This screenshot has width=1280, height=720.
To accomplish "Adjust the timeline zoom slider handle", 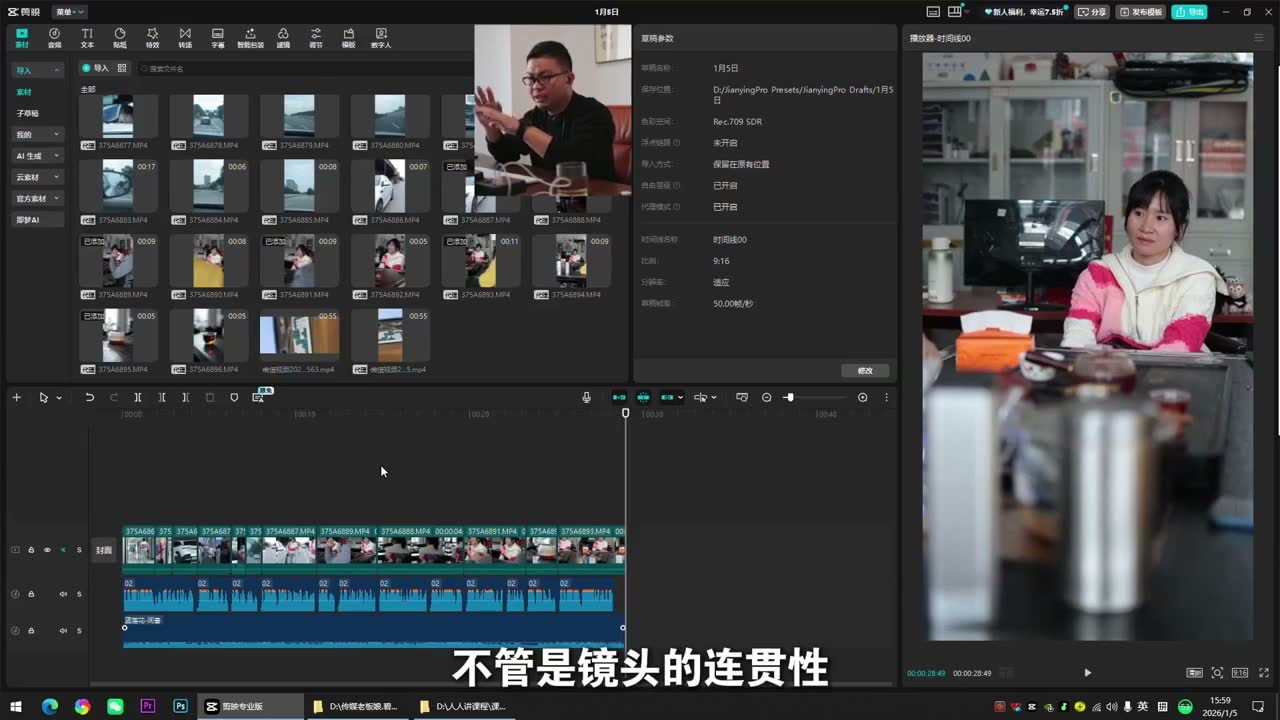I will 789,397.
